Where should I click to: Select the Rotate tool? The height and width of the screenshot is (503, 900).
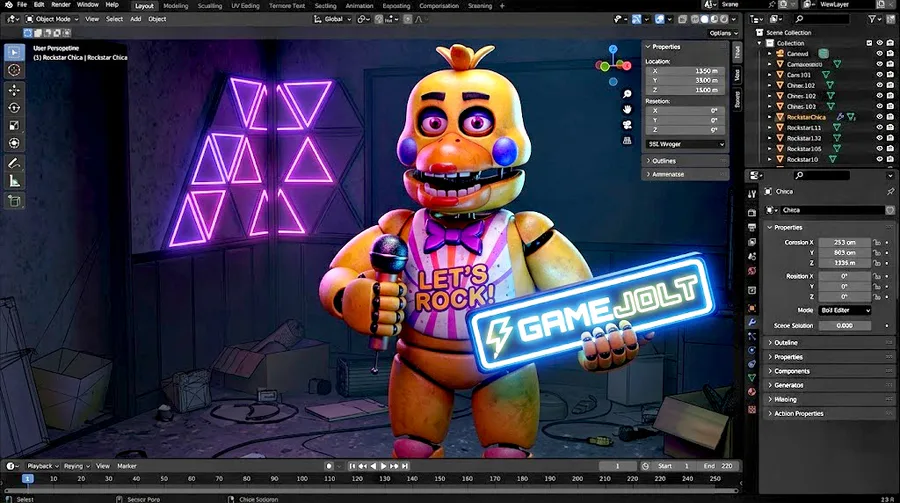tap(14, 108)
